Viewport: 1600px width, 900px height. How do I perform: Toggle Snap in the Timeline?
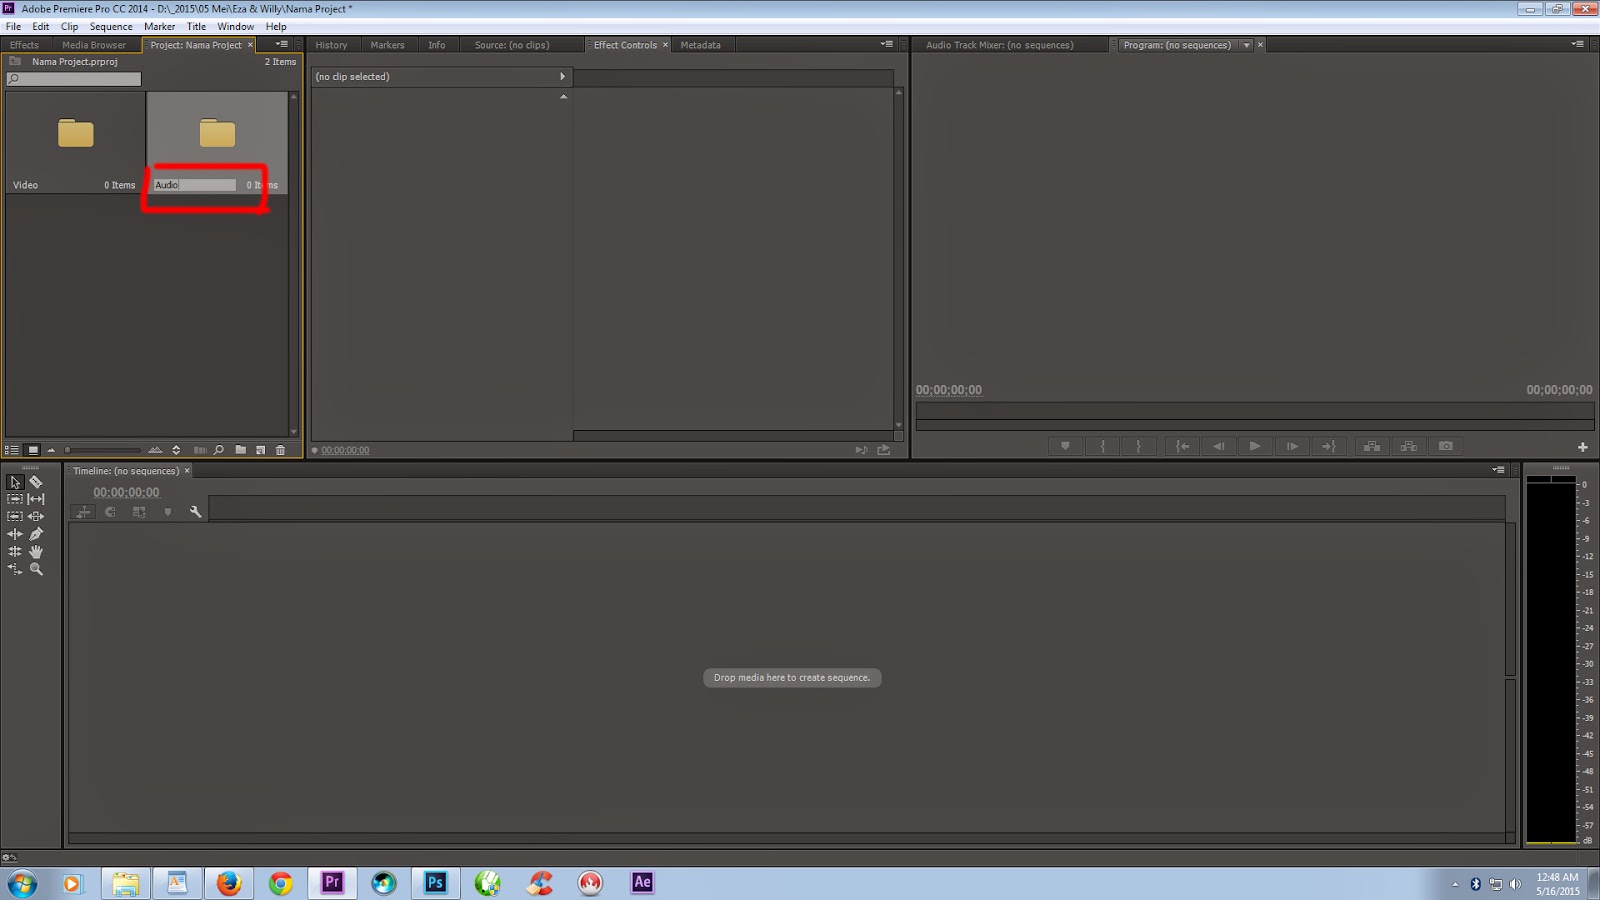pyautogui.click(x=110, y=512)
